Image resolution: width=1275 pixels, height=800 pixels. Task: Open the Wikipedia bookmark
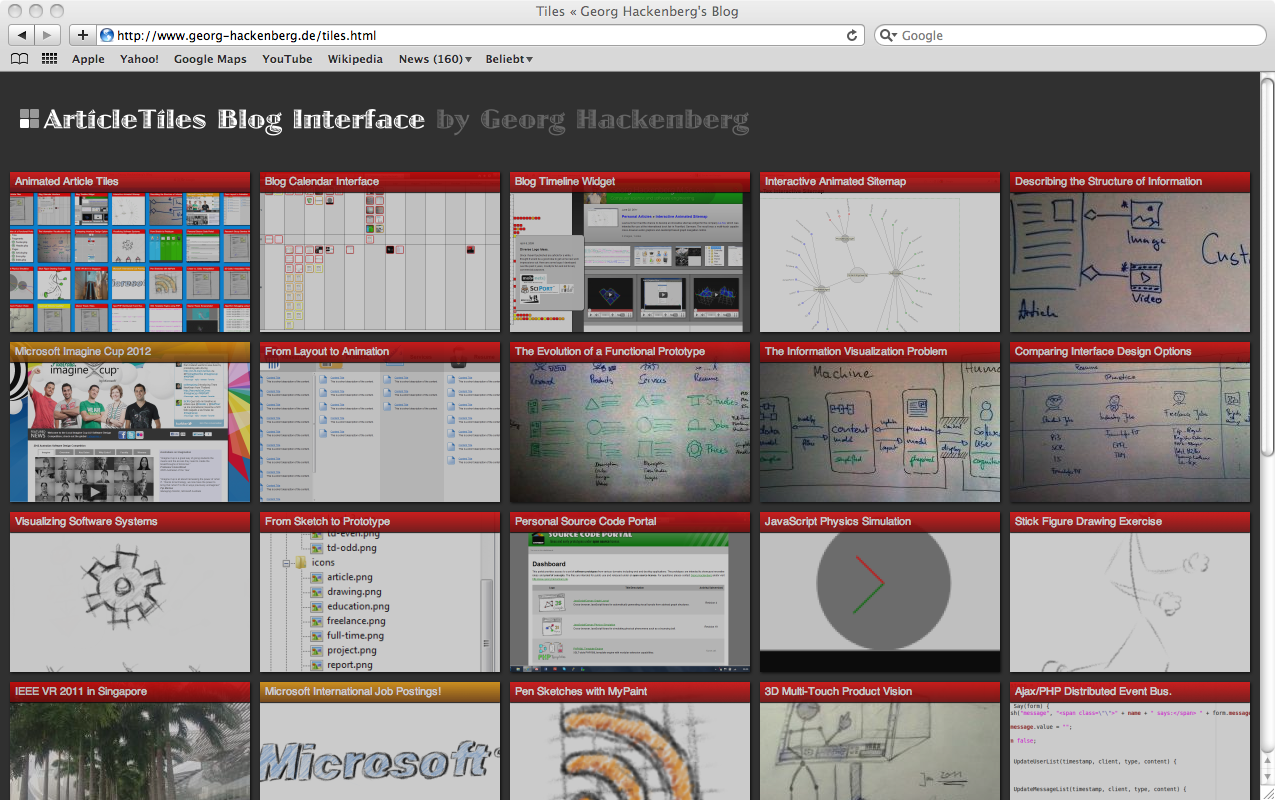tap(355, 59)
